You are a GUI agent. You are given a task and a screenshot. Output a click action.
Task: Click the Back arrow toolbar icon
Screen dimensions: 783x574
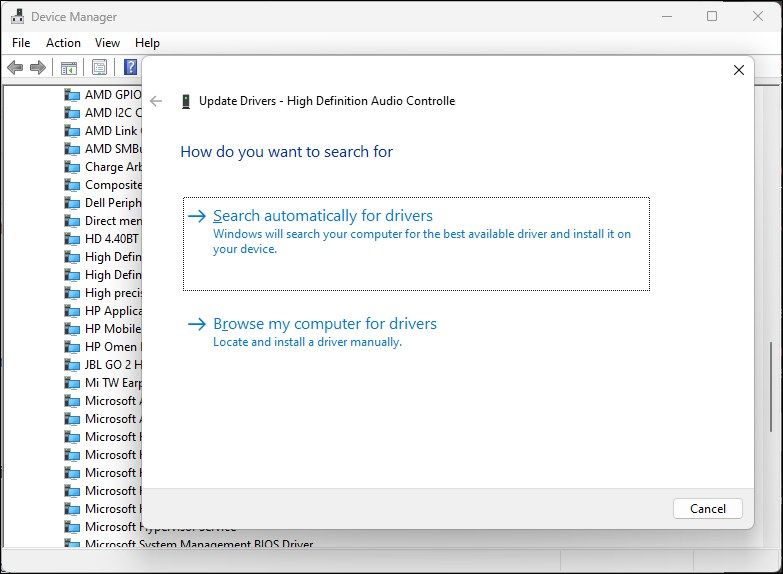pos(15,67)
